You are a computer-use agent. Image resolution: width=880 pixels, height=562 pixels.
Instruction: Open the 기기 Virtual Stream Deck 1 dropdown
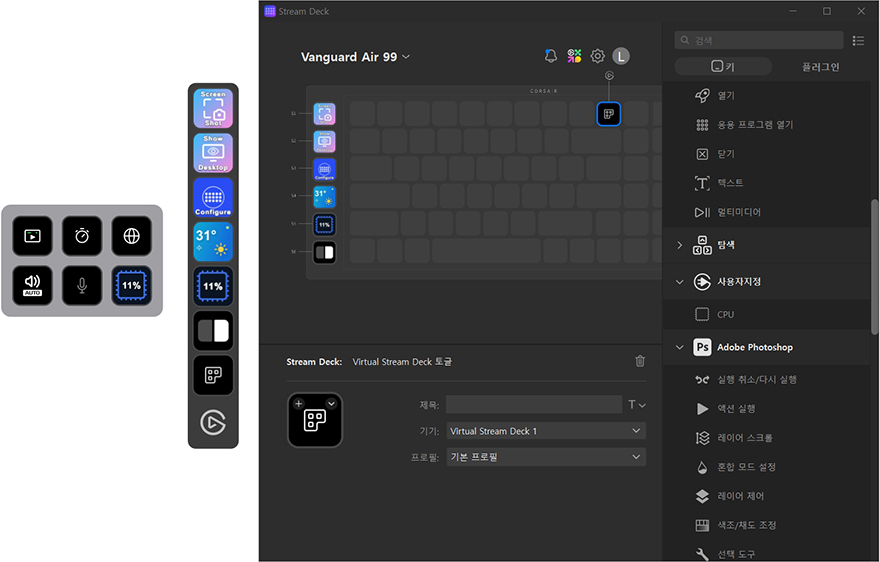pos(546,431)
